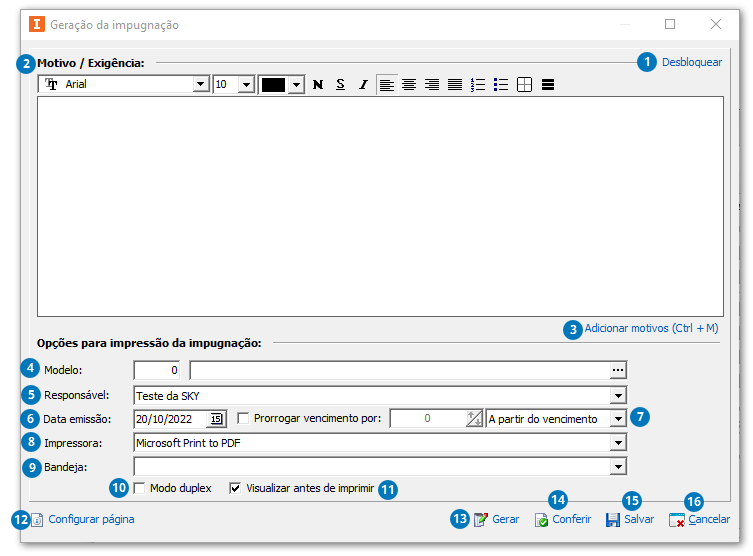Open Configurar página link
The width and height of the screenshot is (753, 556).
coord(91,520)
